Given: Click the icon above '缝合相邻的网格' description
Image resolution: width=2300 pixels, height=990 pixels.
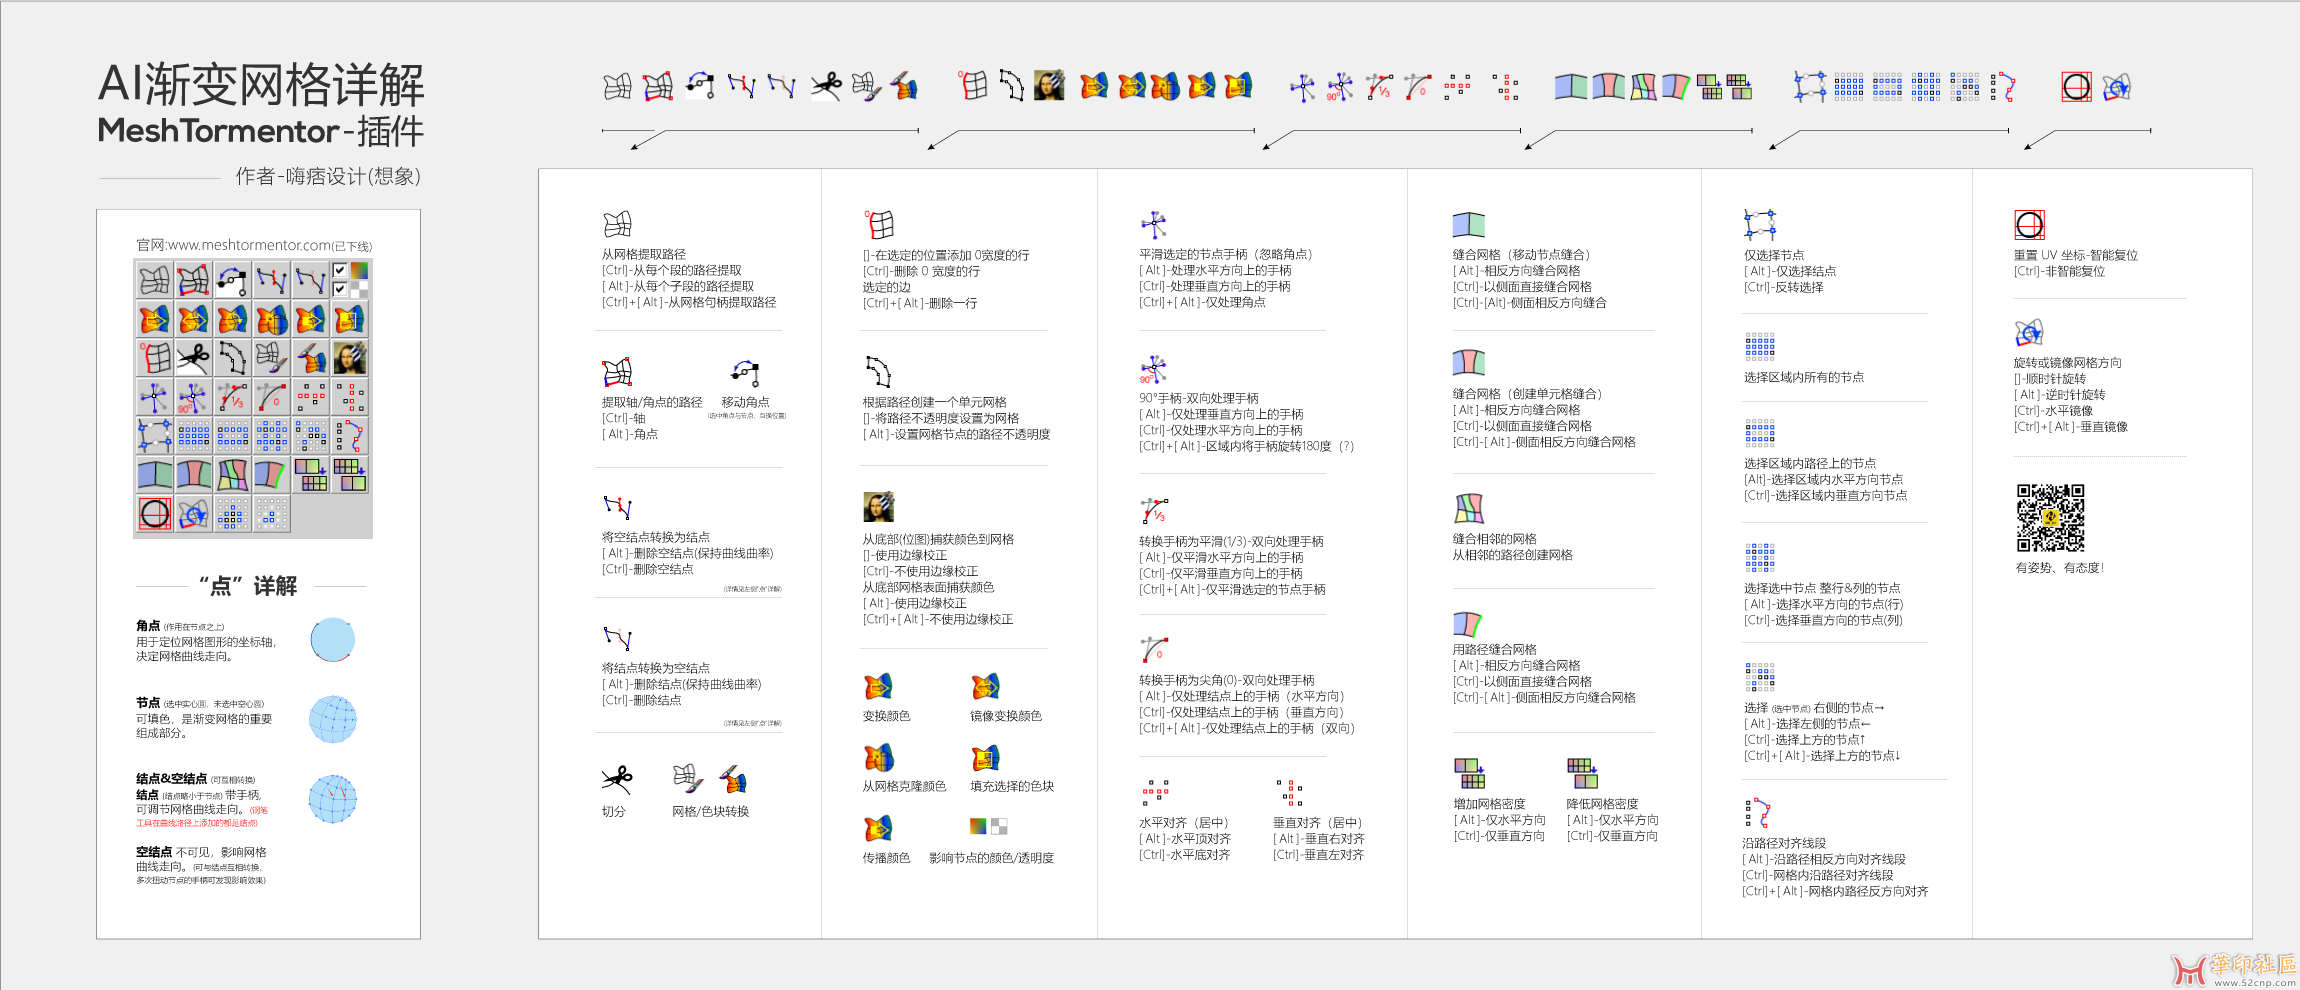Looking at the screenshot, I should coord(1469,508).
